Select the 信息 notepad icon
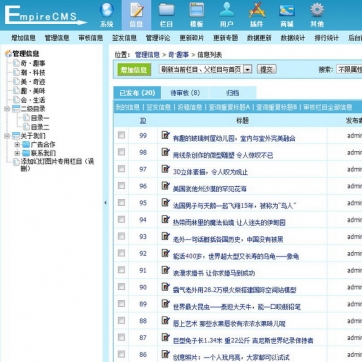The height and width of the screenshot is (362, 362). (136, 10)
